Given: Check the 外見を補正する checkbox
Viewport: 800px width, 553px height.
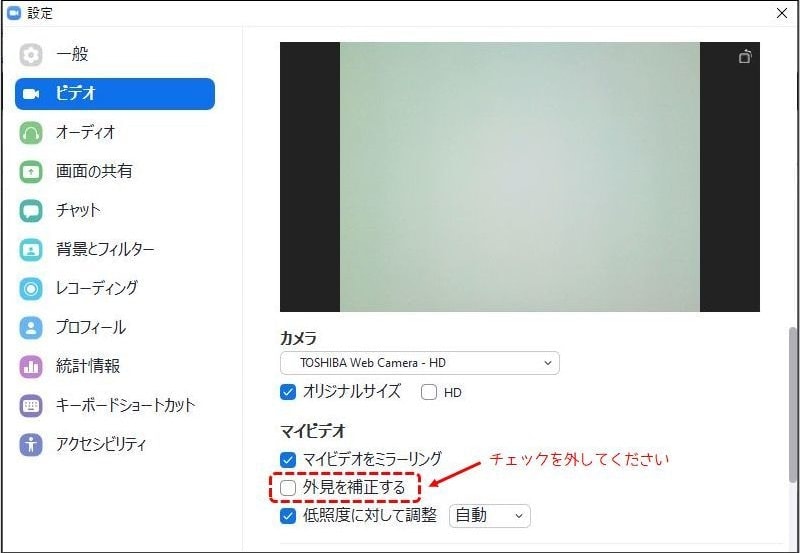Looking at the screenshot, I should (x=288, y=488).
